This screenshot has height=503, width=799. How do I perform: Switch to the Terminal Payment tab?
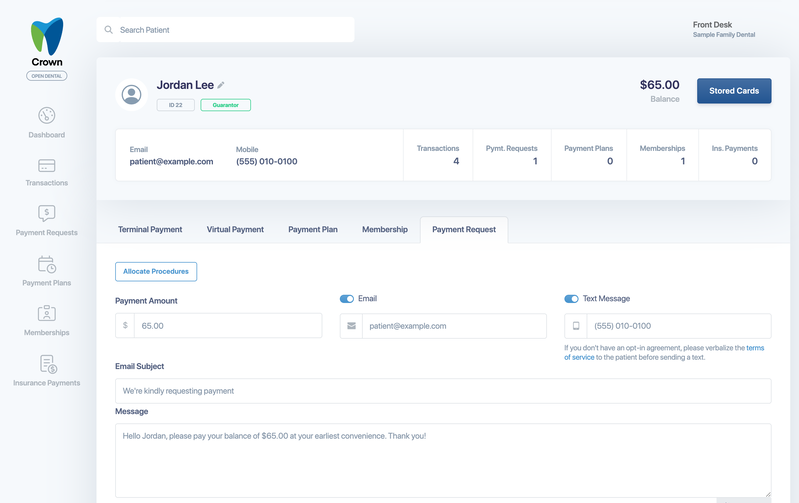(x=150, y=229)
